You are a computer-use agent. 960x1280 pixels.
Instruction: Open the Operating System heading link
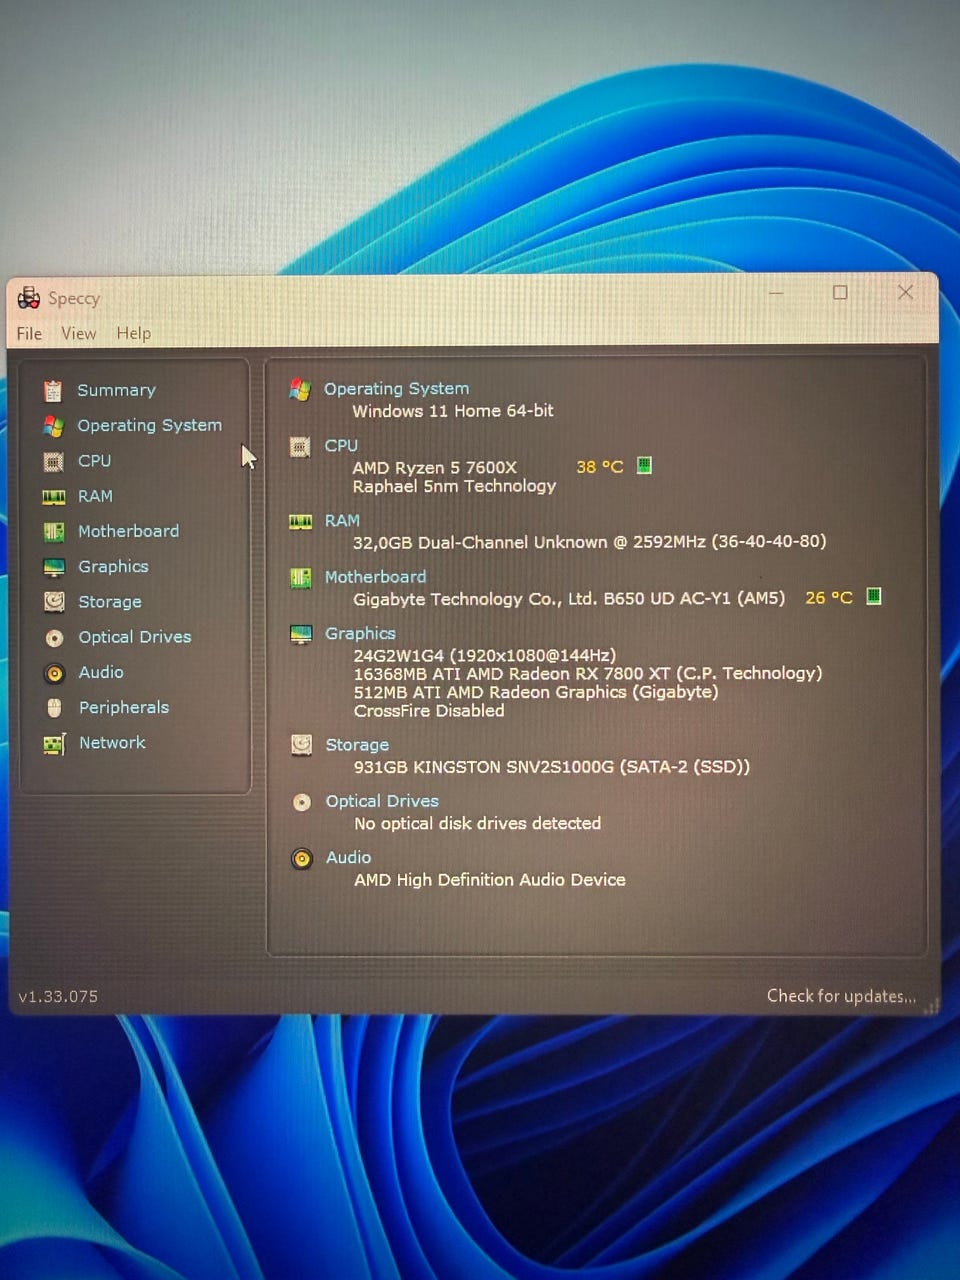pyautogui.click(x=396, y=389)
